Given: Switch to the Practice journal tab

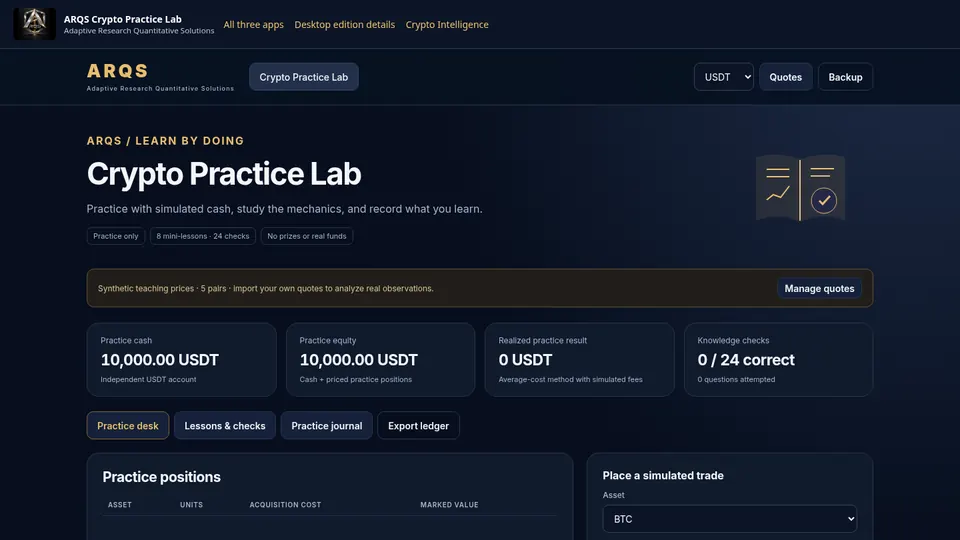Looking at the screenshot, I should pos(327,426).
